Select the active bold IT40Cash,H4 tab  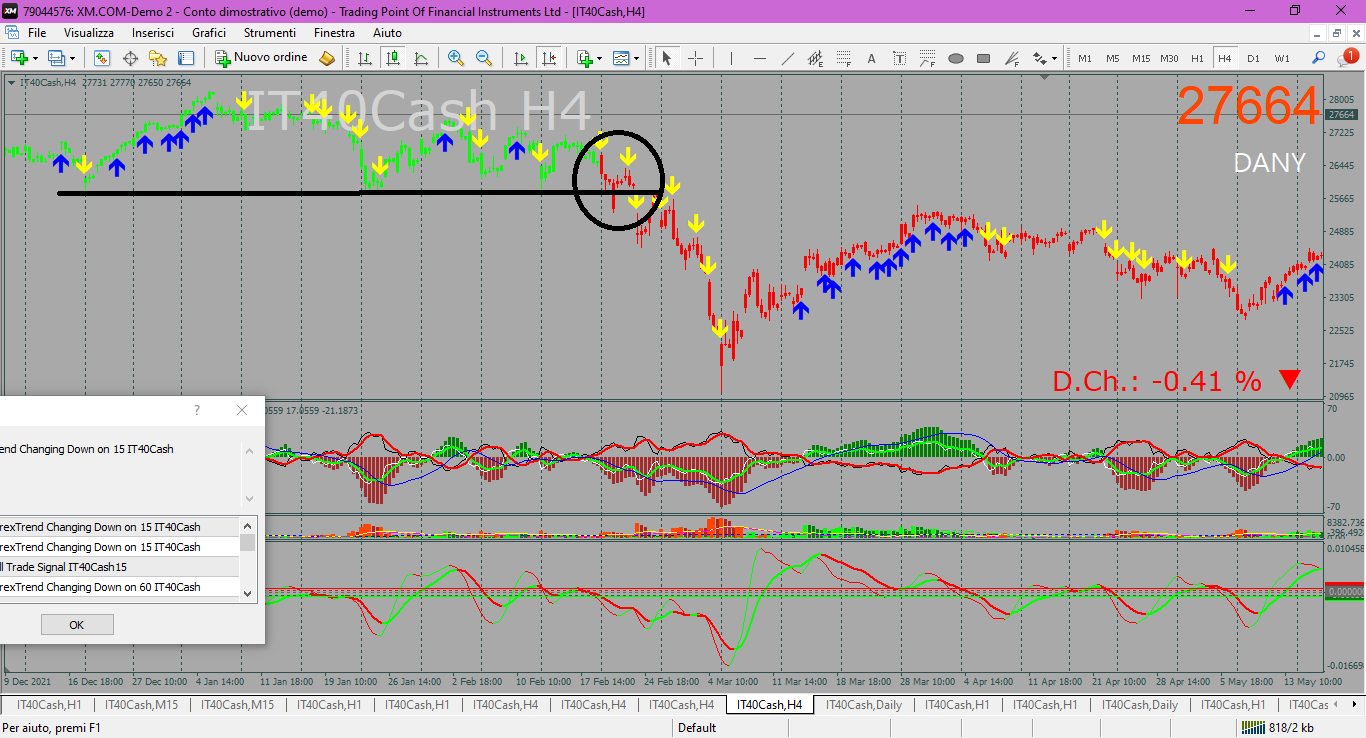click(769, 704)
